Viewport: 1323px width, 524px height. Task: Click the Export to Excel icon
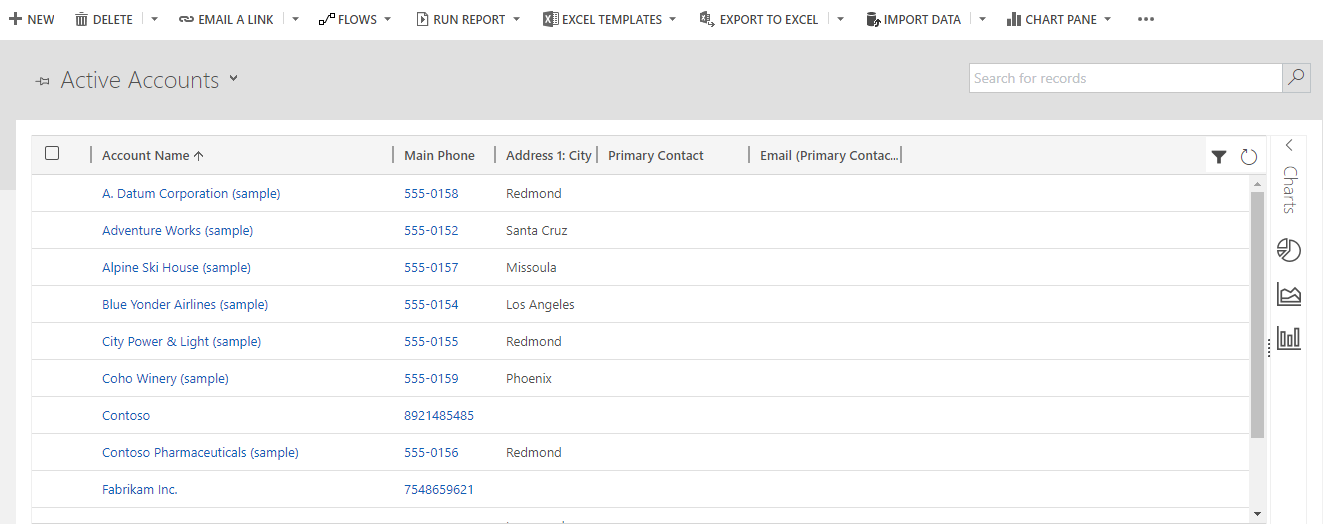pos(706,19)
